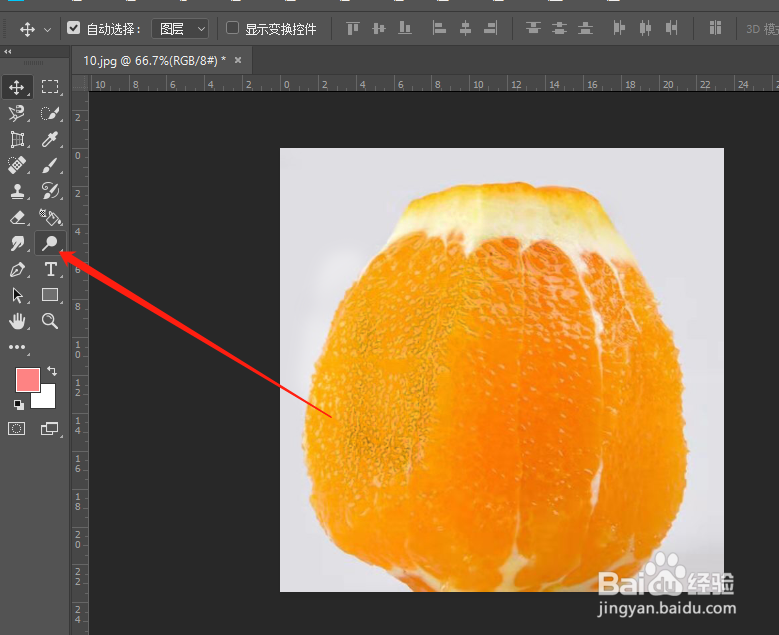Select the Type tool
The image size is (779, 635).
pos(50,269)
